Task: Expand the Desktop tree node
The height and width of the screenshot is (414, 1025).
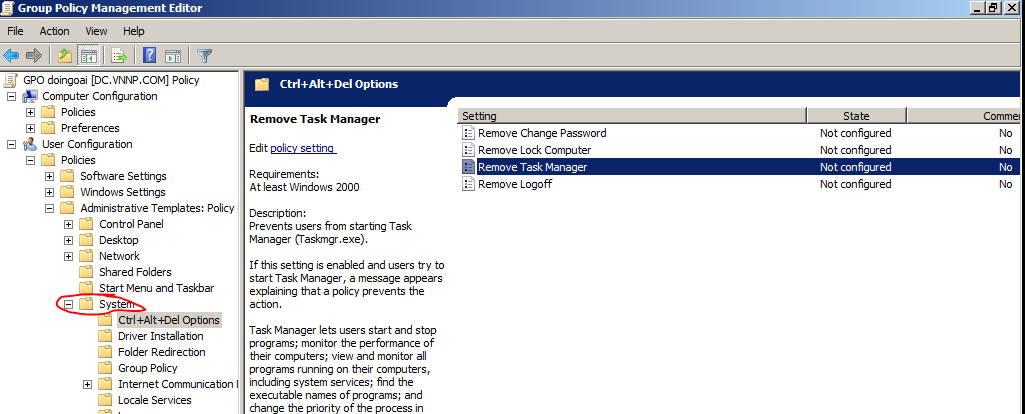Action: tap(68, 240)
